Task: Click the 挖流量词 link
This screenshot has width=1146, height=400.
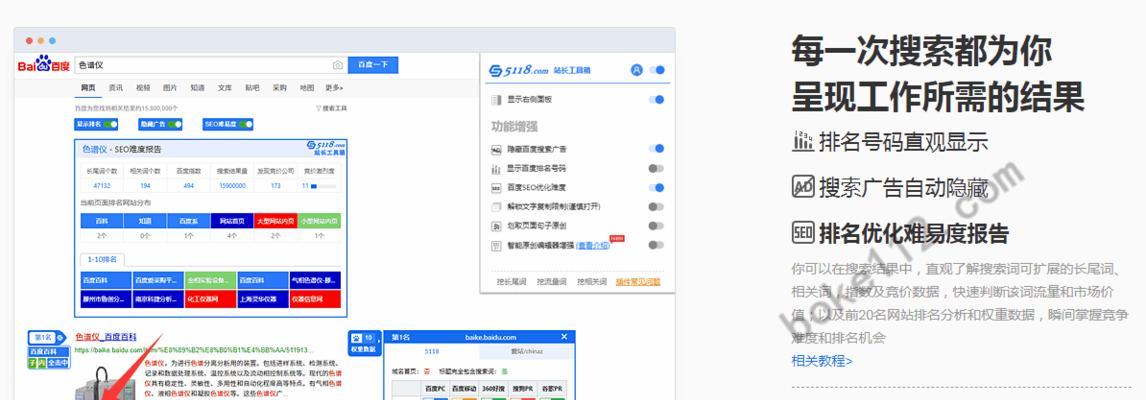Action: [551, 282]
